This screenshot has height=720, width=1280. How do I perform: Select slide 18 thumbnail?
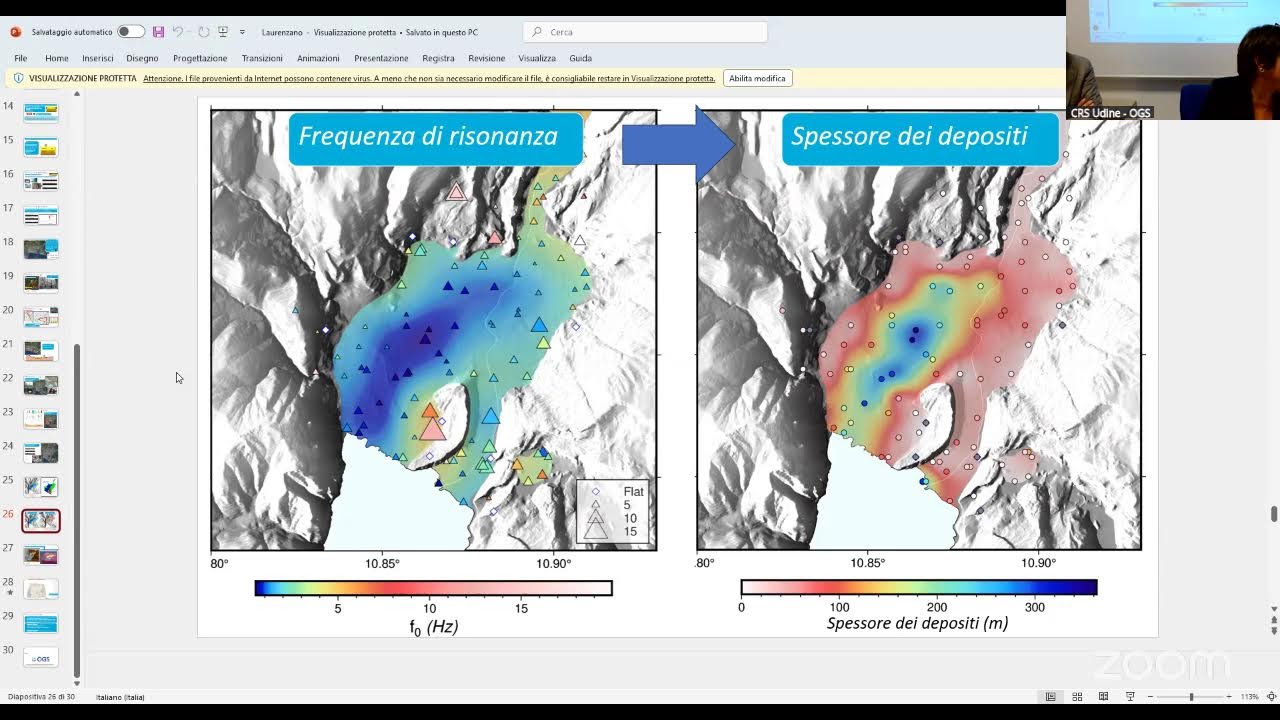pos(41,249)
